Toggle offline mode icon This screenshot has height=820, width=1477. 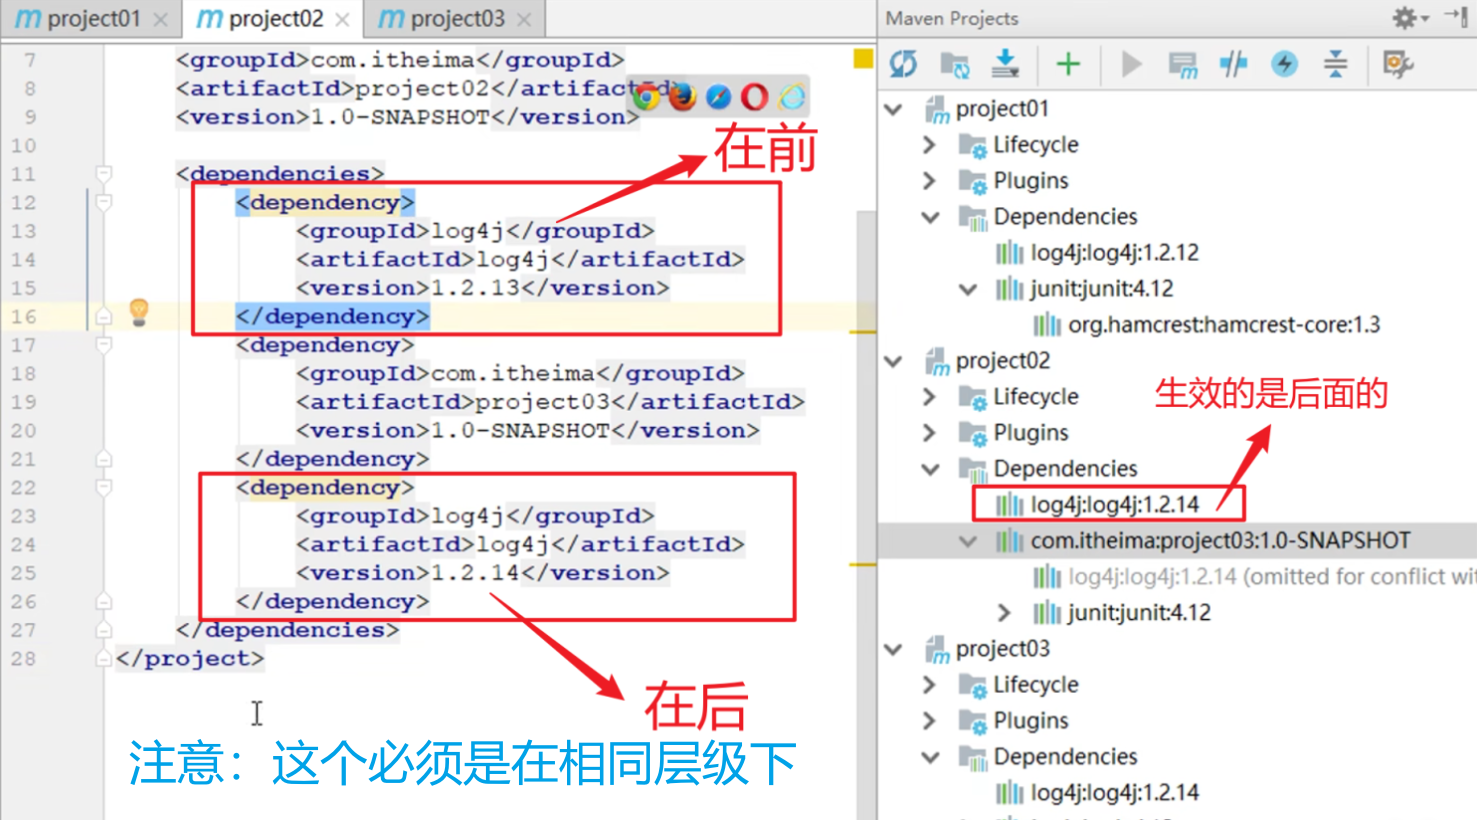tap(1234, 65)
